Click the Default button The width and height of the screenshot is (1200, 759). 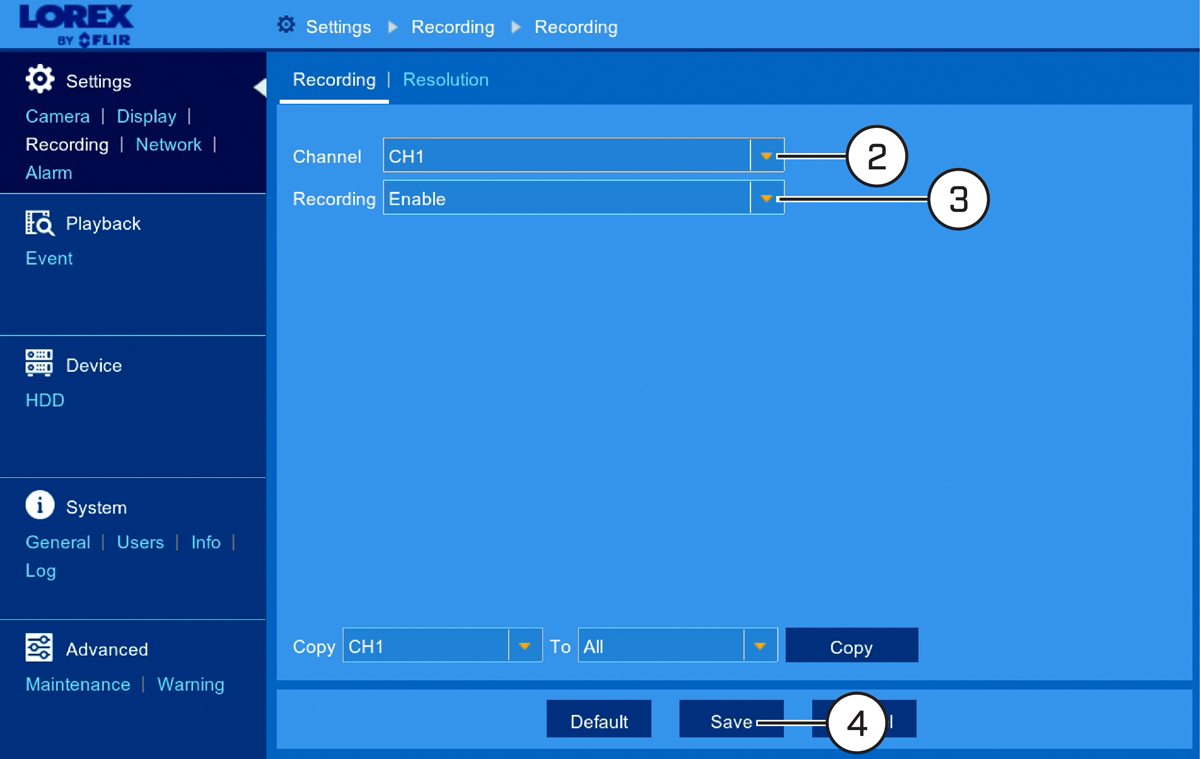(x=599, y=720)
